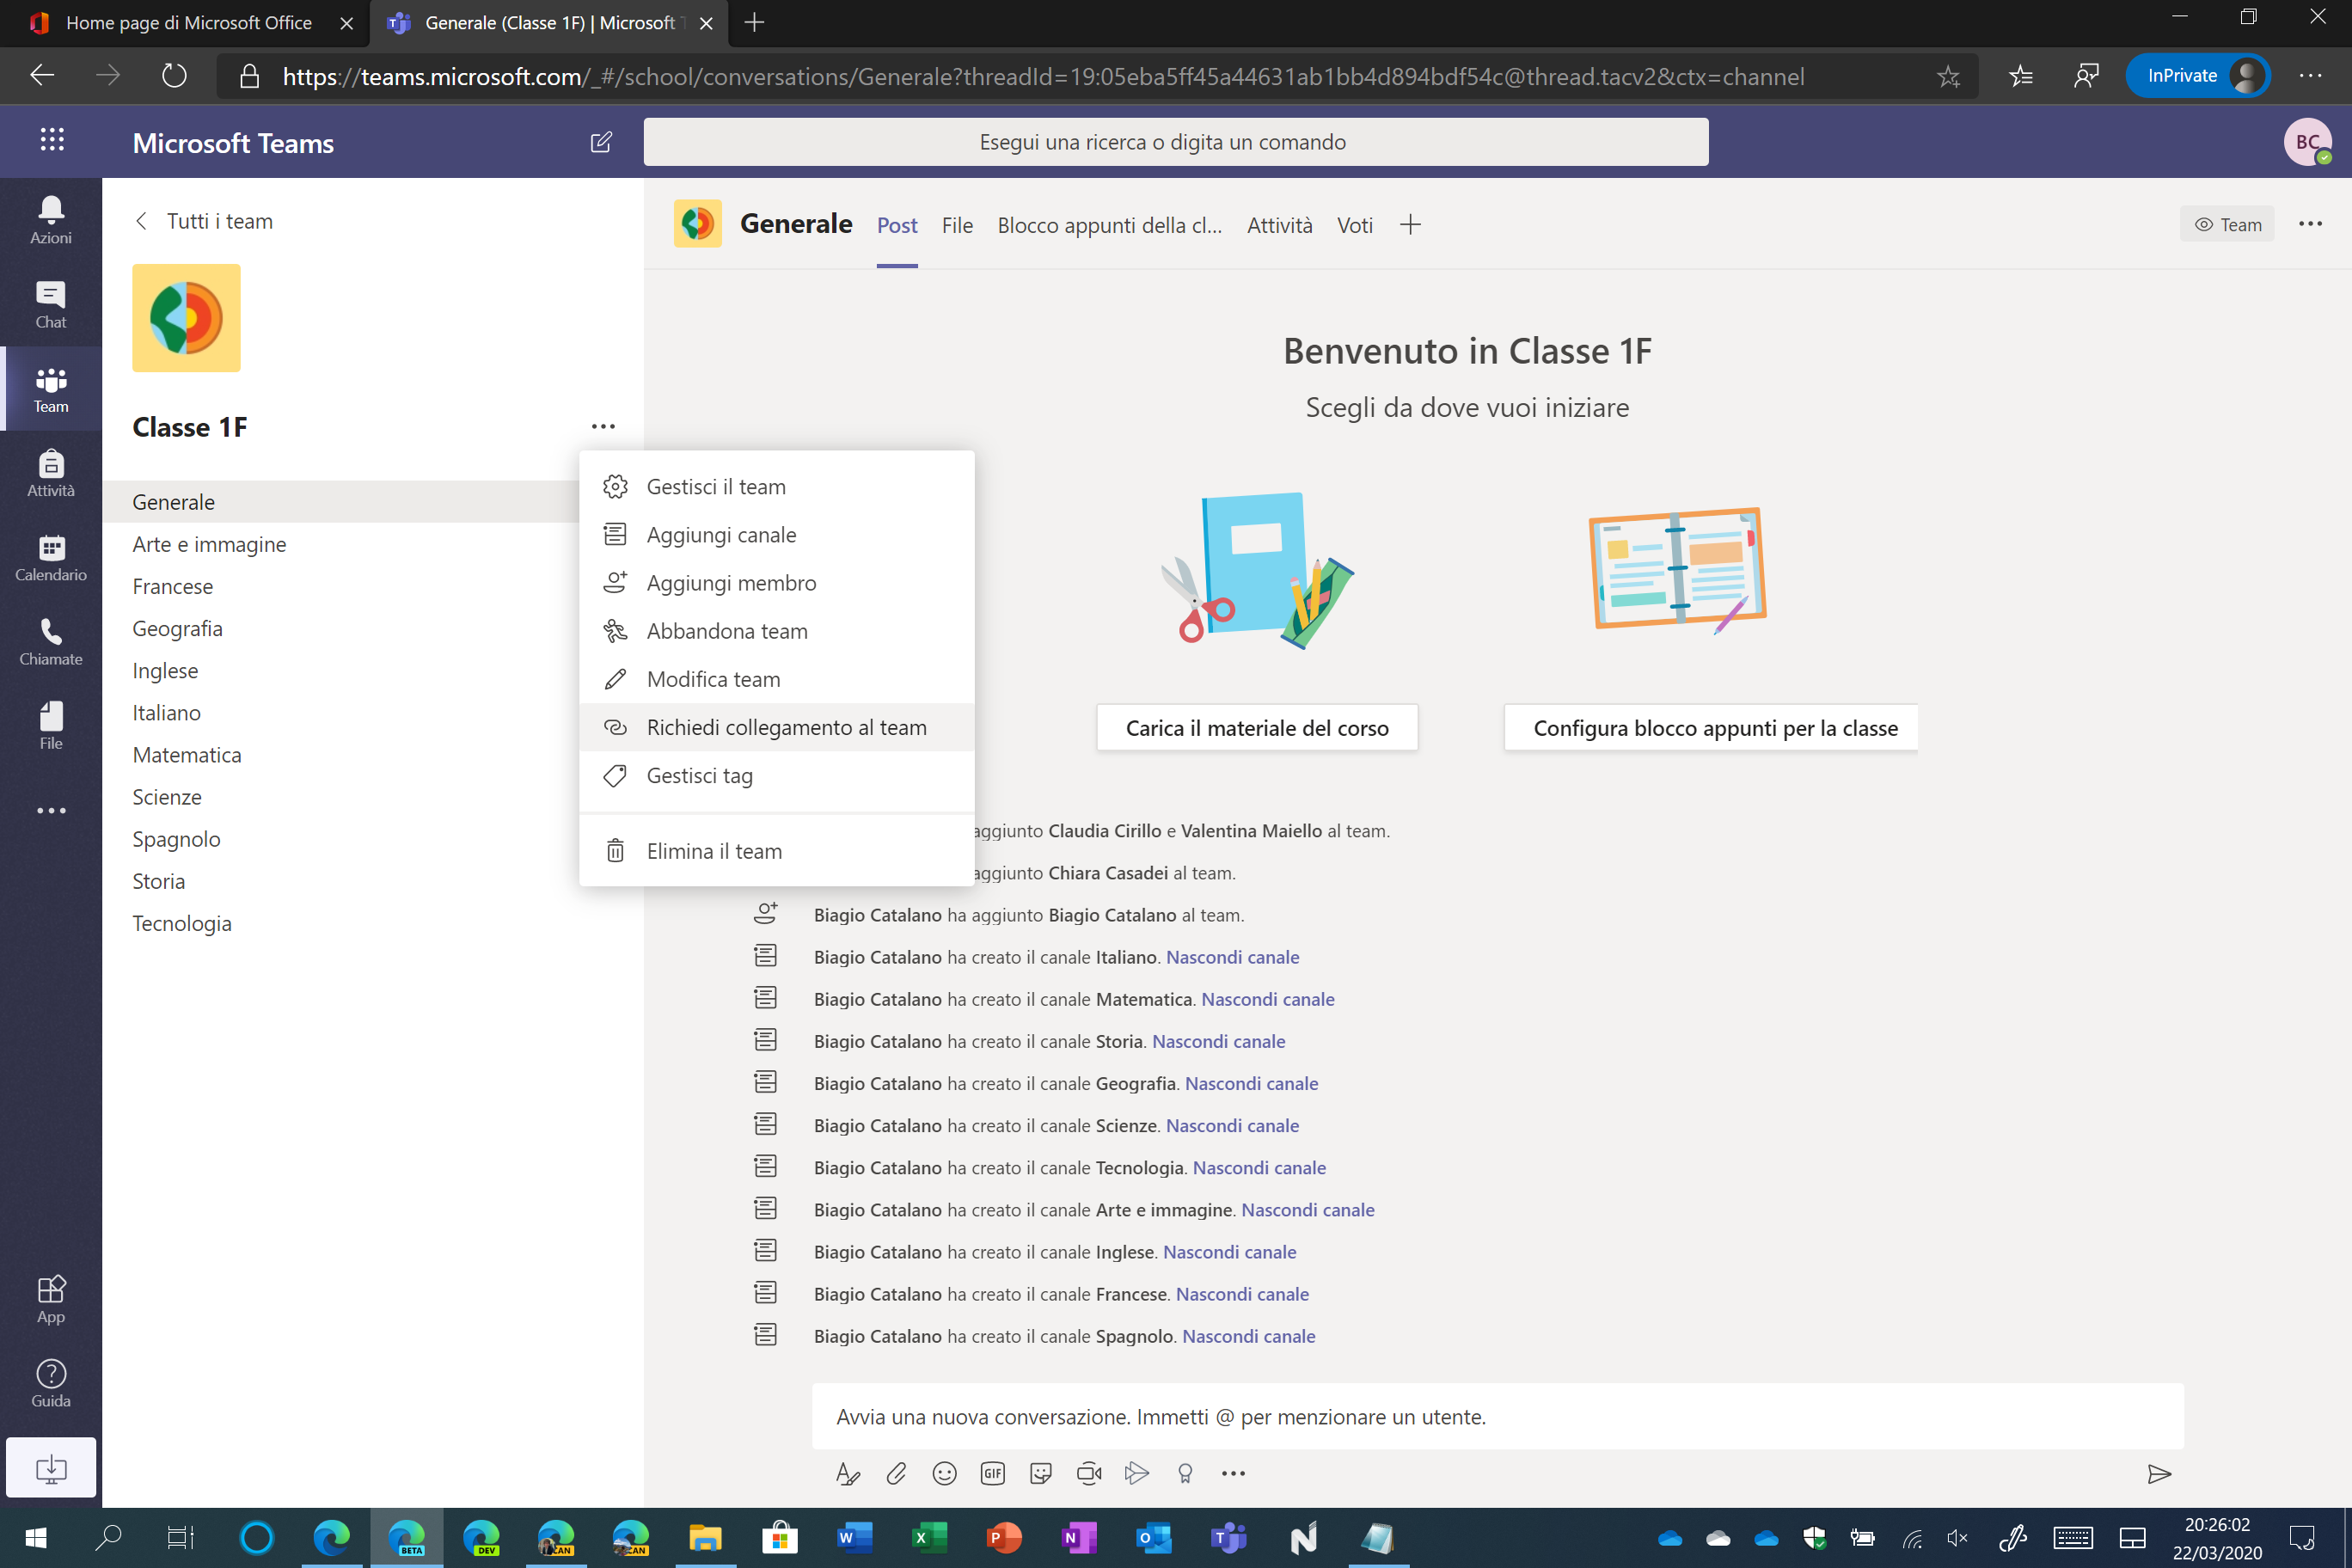Open Excel from Windows taskbar
2352x1568 pixels.
(929, 1537)
